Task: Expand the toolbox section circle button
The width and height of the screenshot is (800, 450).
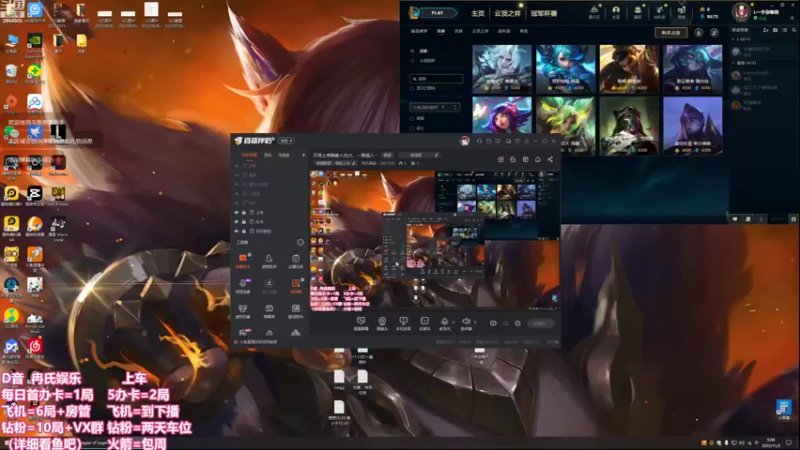Action: [300, 242]
